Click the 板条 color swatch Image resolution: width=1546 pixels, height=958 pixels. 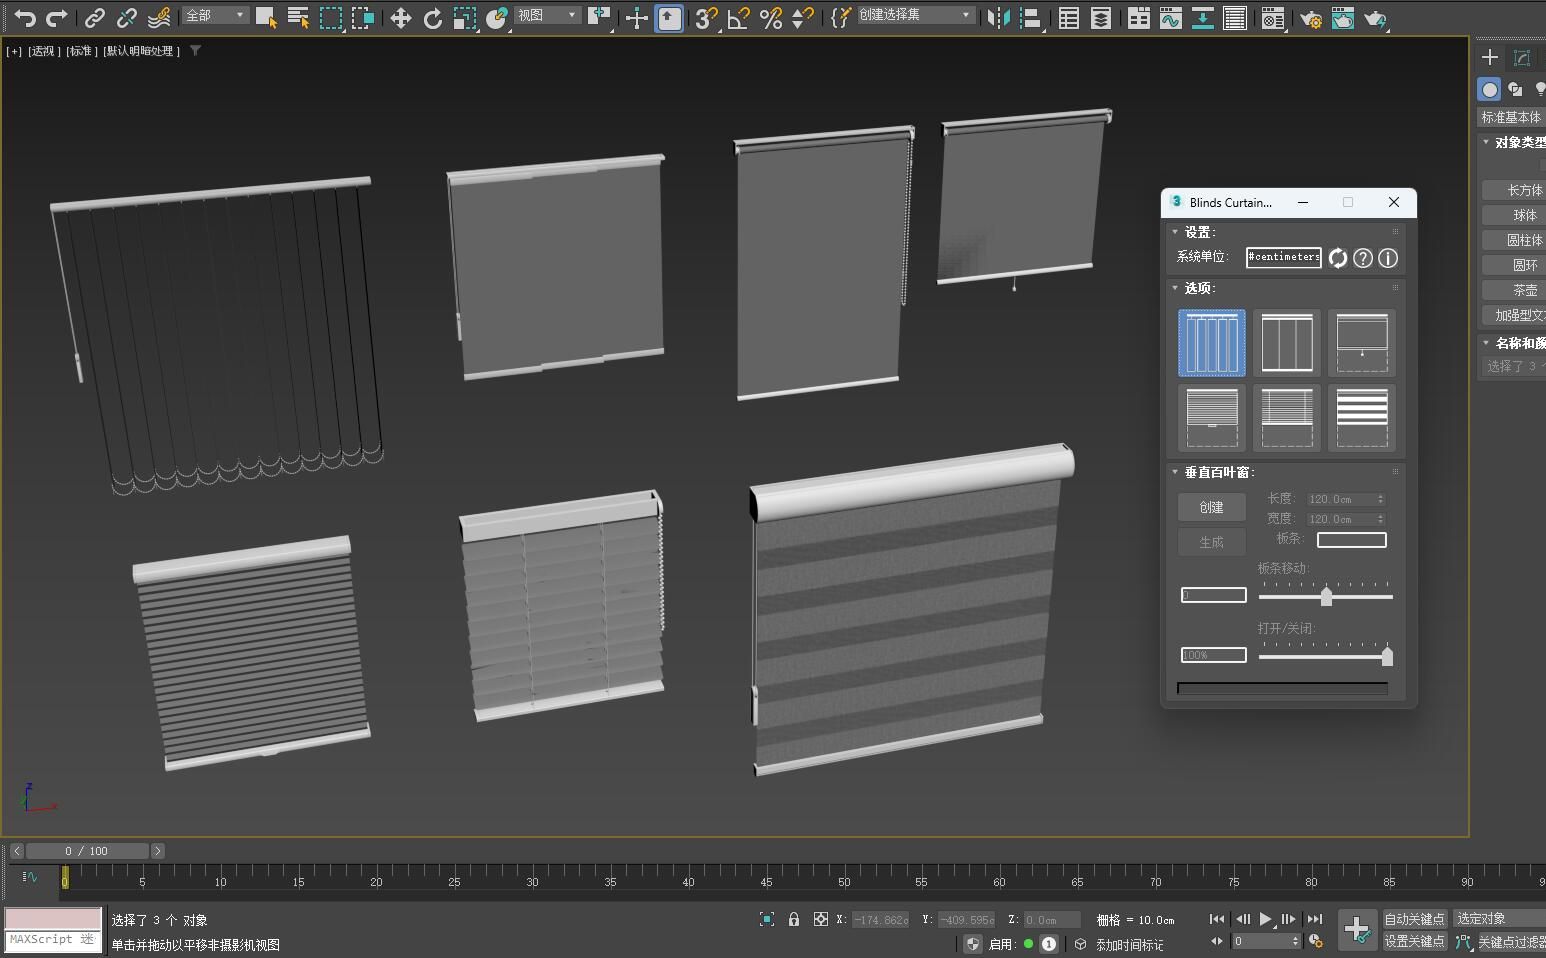(1352, 540)
